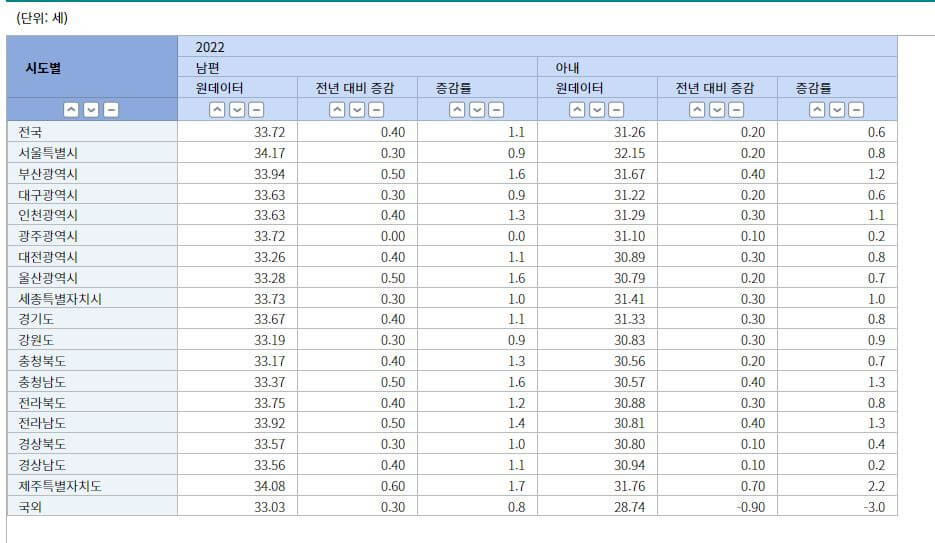Click the 남편 group header
Screen dimensions: 935x543
click(357, 67)
